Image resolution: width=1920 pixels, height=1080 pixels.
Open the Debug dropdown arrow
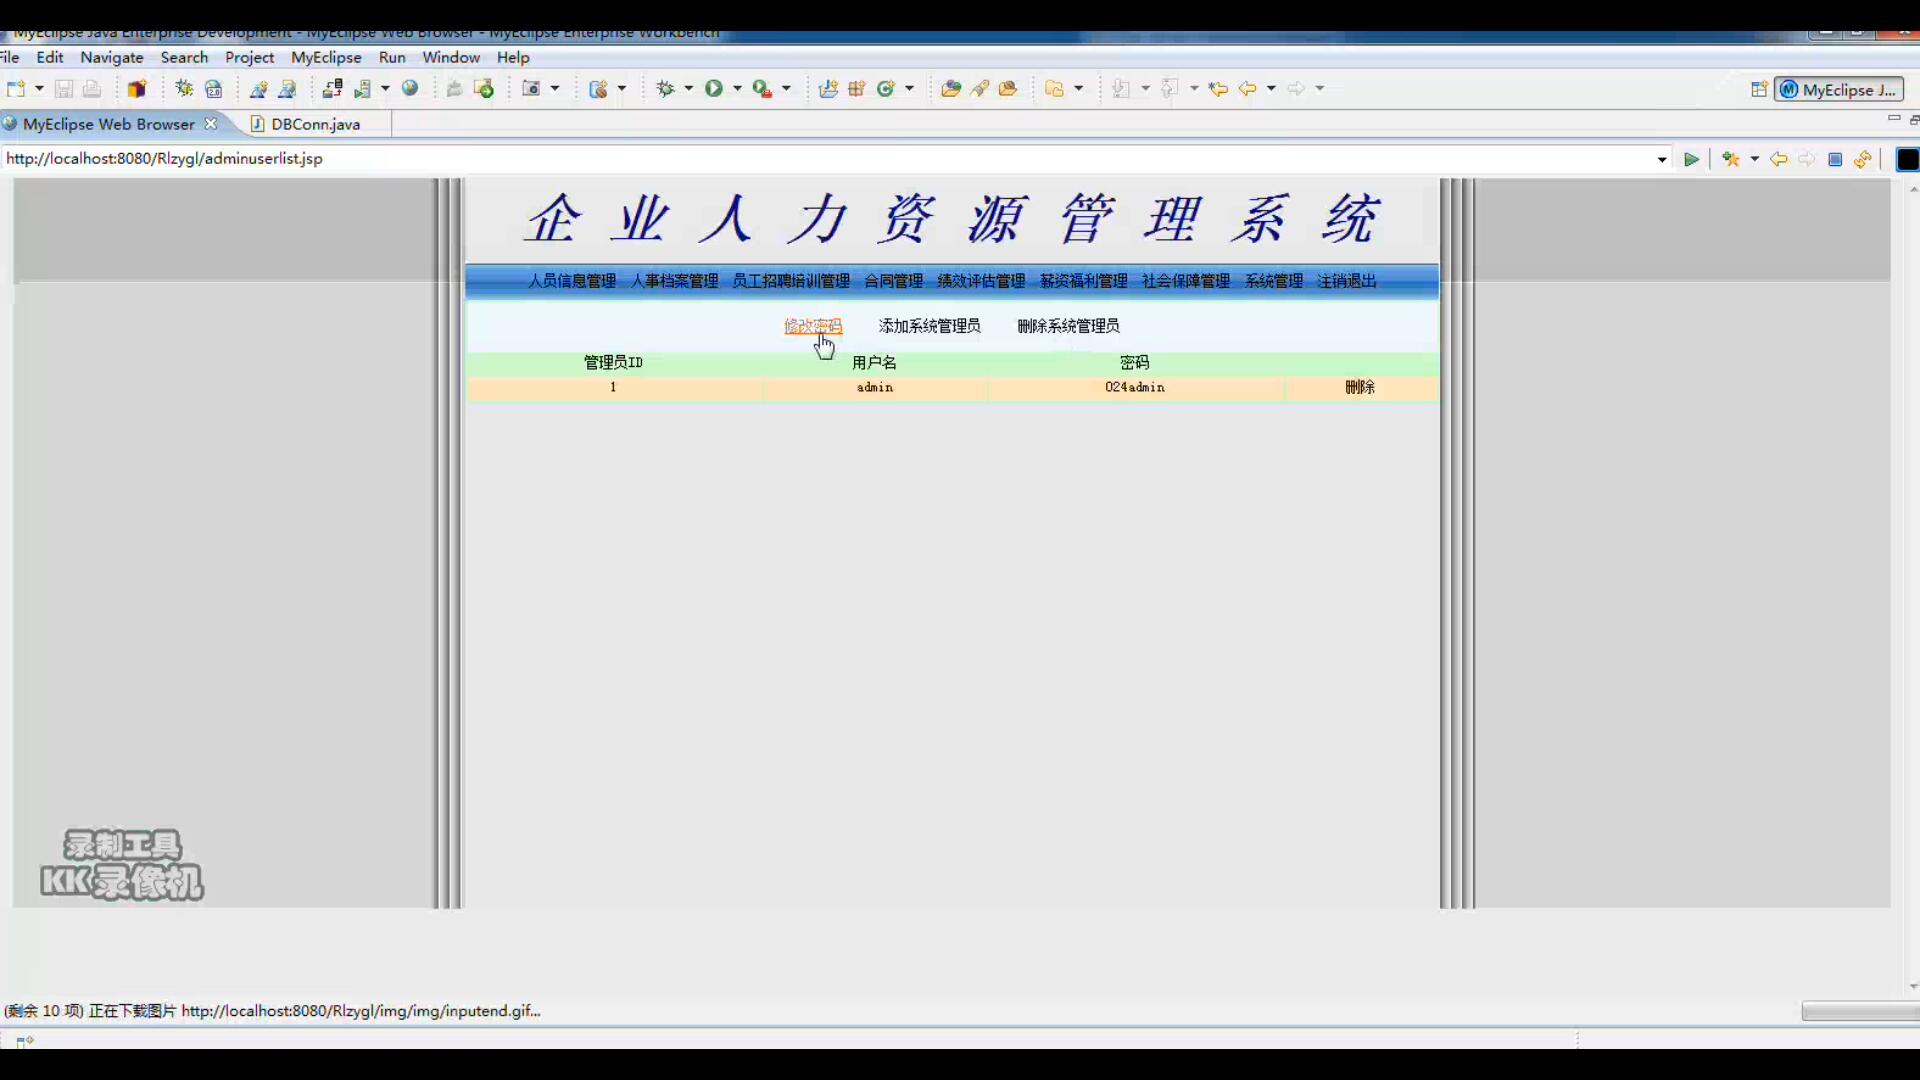[688, 89]
